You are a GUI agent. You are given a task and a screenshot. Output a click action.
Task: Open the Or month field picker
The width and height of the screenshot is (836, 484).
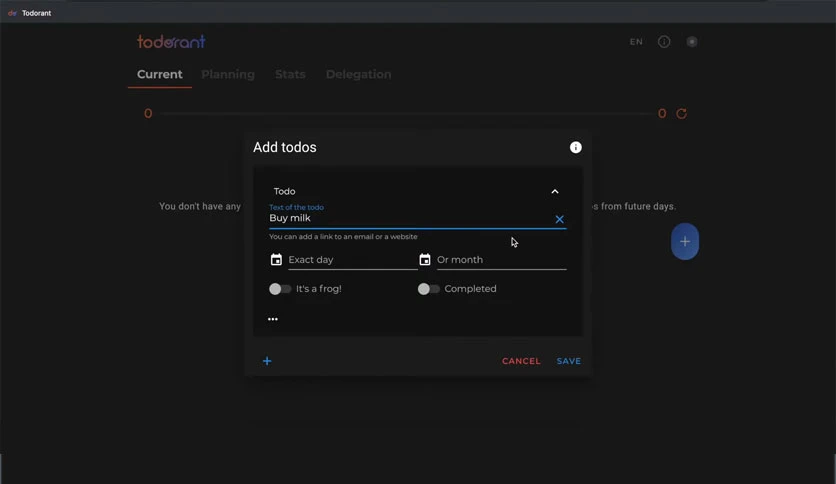[x=502, y=260]
